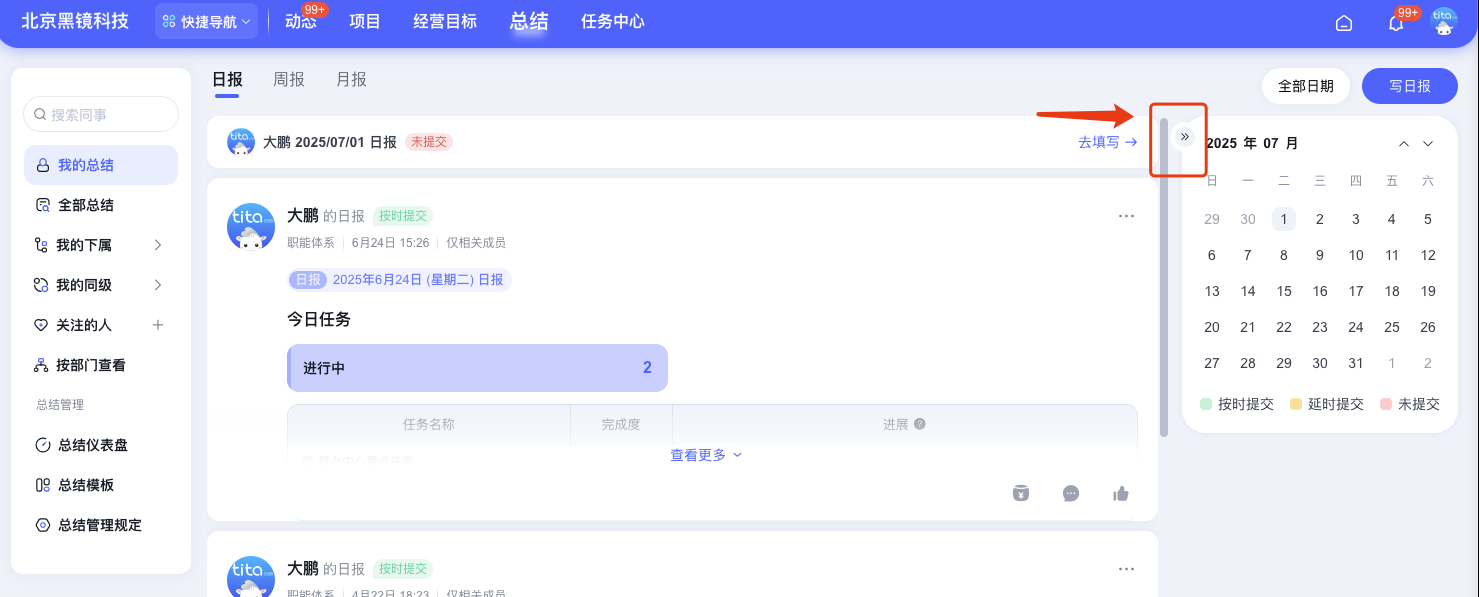The height and width of the screenshot is (597, 1479).
Task: Collapse the calendar panel with the » button
Action: coord(1184,137)
